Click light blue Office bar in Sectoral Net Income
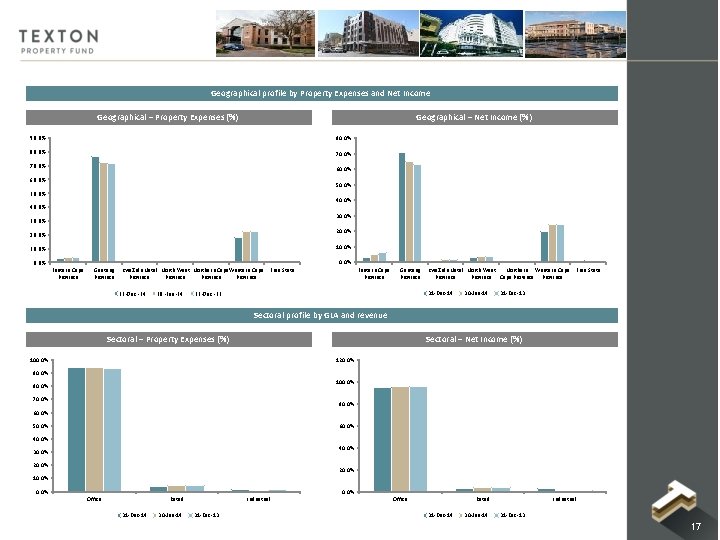This screenshot has width=720, height=540. pyautogui.click(x=418, y=439)
